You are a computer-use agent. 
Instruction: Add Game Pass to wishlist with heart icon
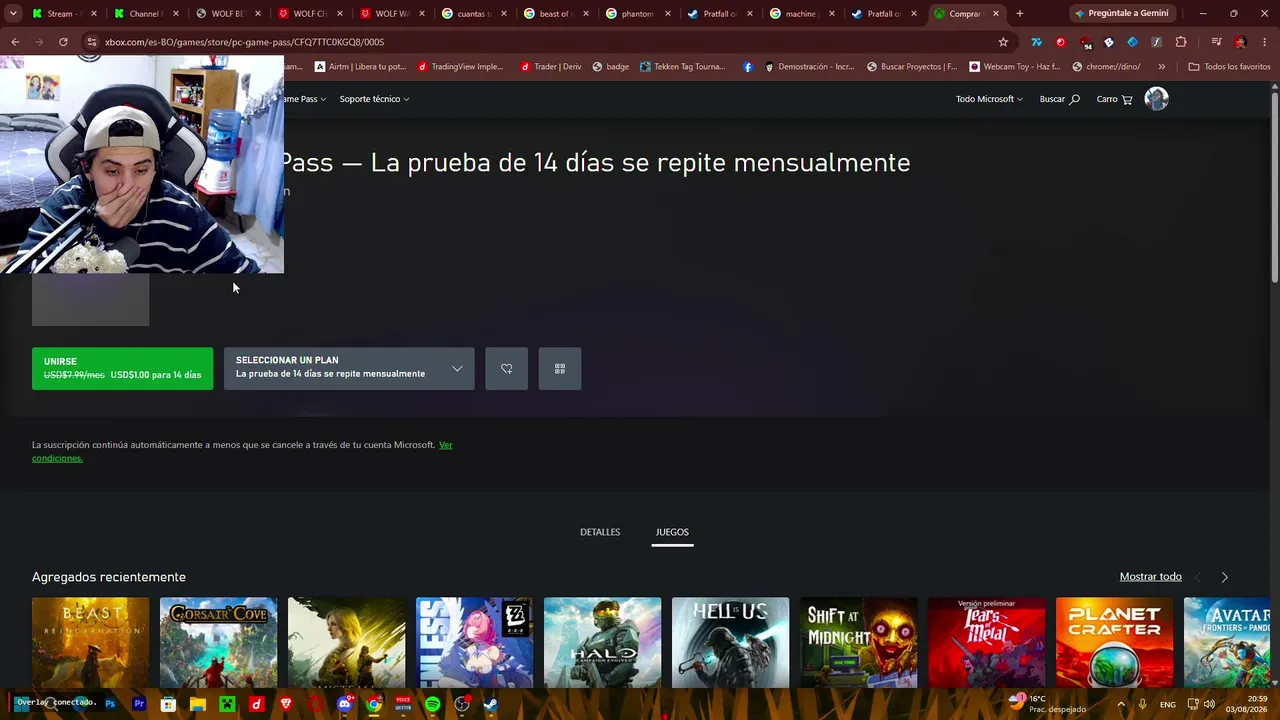click(506, 368)
